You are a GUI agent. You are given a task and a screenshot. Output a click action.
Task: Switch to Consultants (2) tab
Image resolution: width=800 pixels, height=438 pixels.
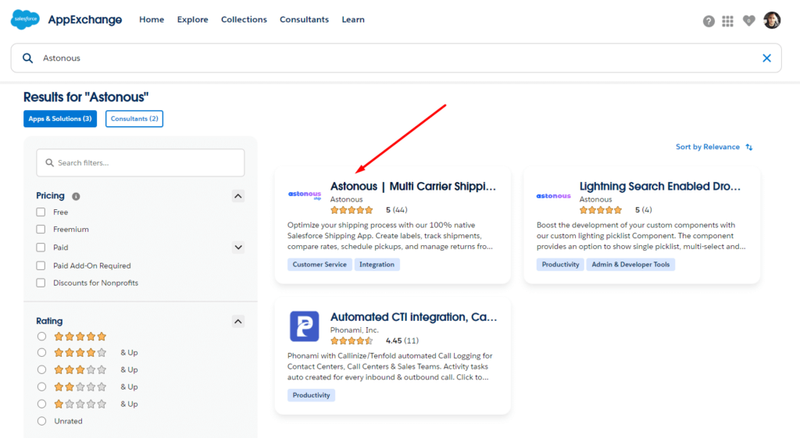coord(134,118)
